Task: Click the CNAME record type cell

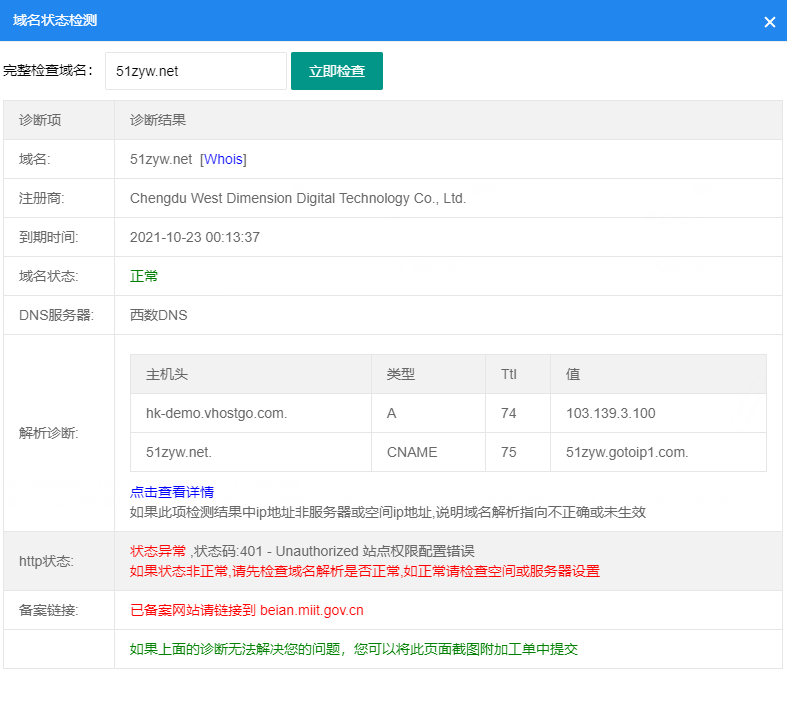Action: pyautogui.click(x=411, y=452)
